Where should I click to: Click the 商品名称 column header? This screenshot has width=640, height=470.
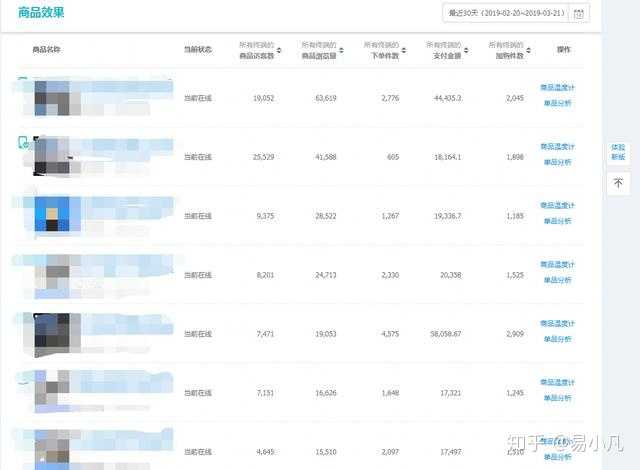pyautogui.click(x=47, y=50)
